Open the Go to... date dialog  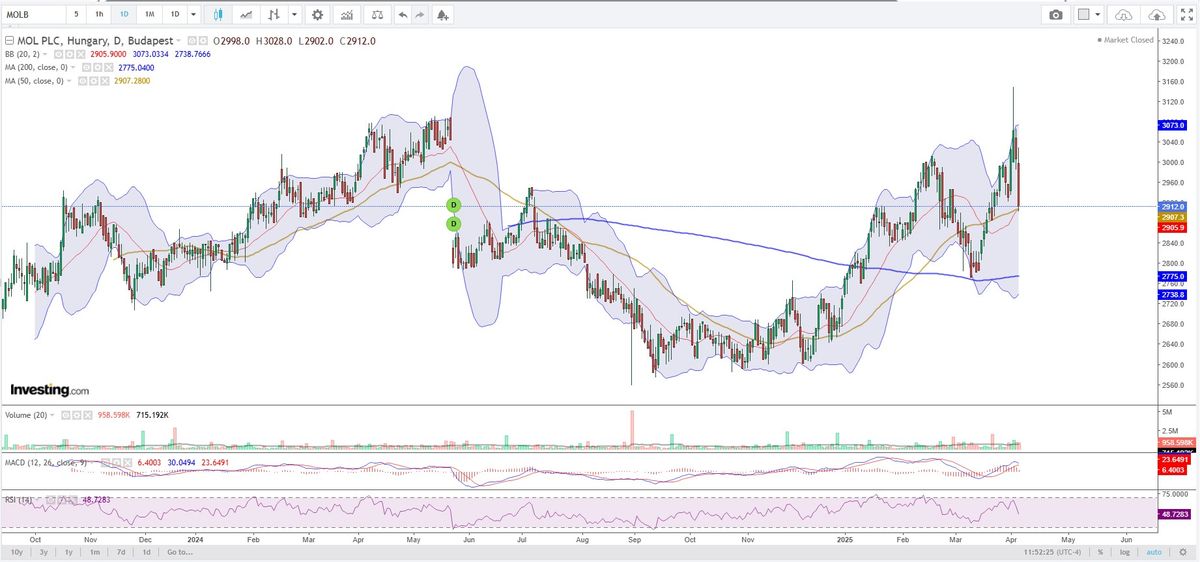[180, 552]
